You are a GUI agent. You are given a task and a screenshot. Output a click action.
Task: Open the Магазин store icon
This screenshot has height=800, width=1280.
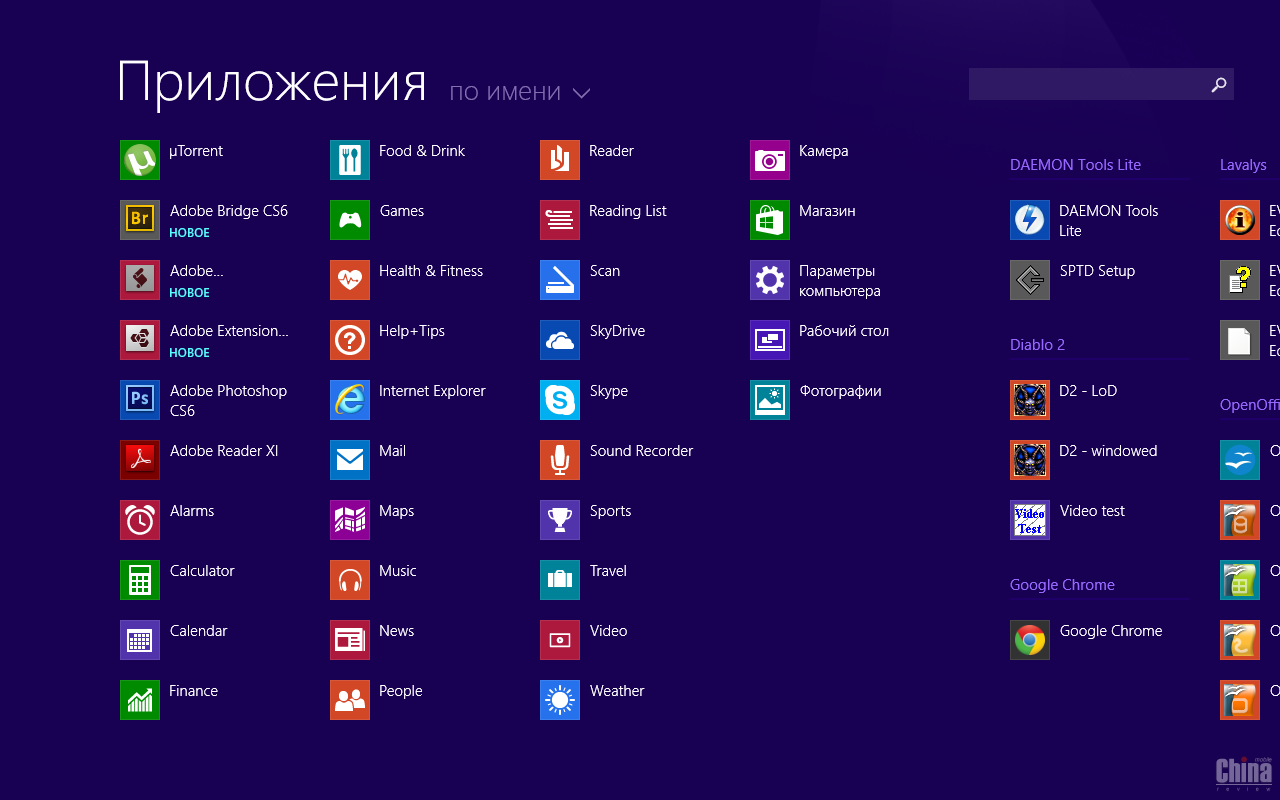(x=770, y=220)
